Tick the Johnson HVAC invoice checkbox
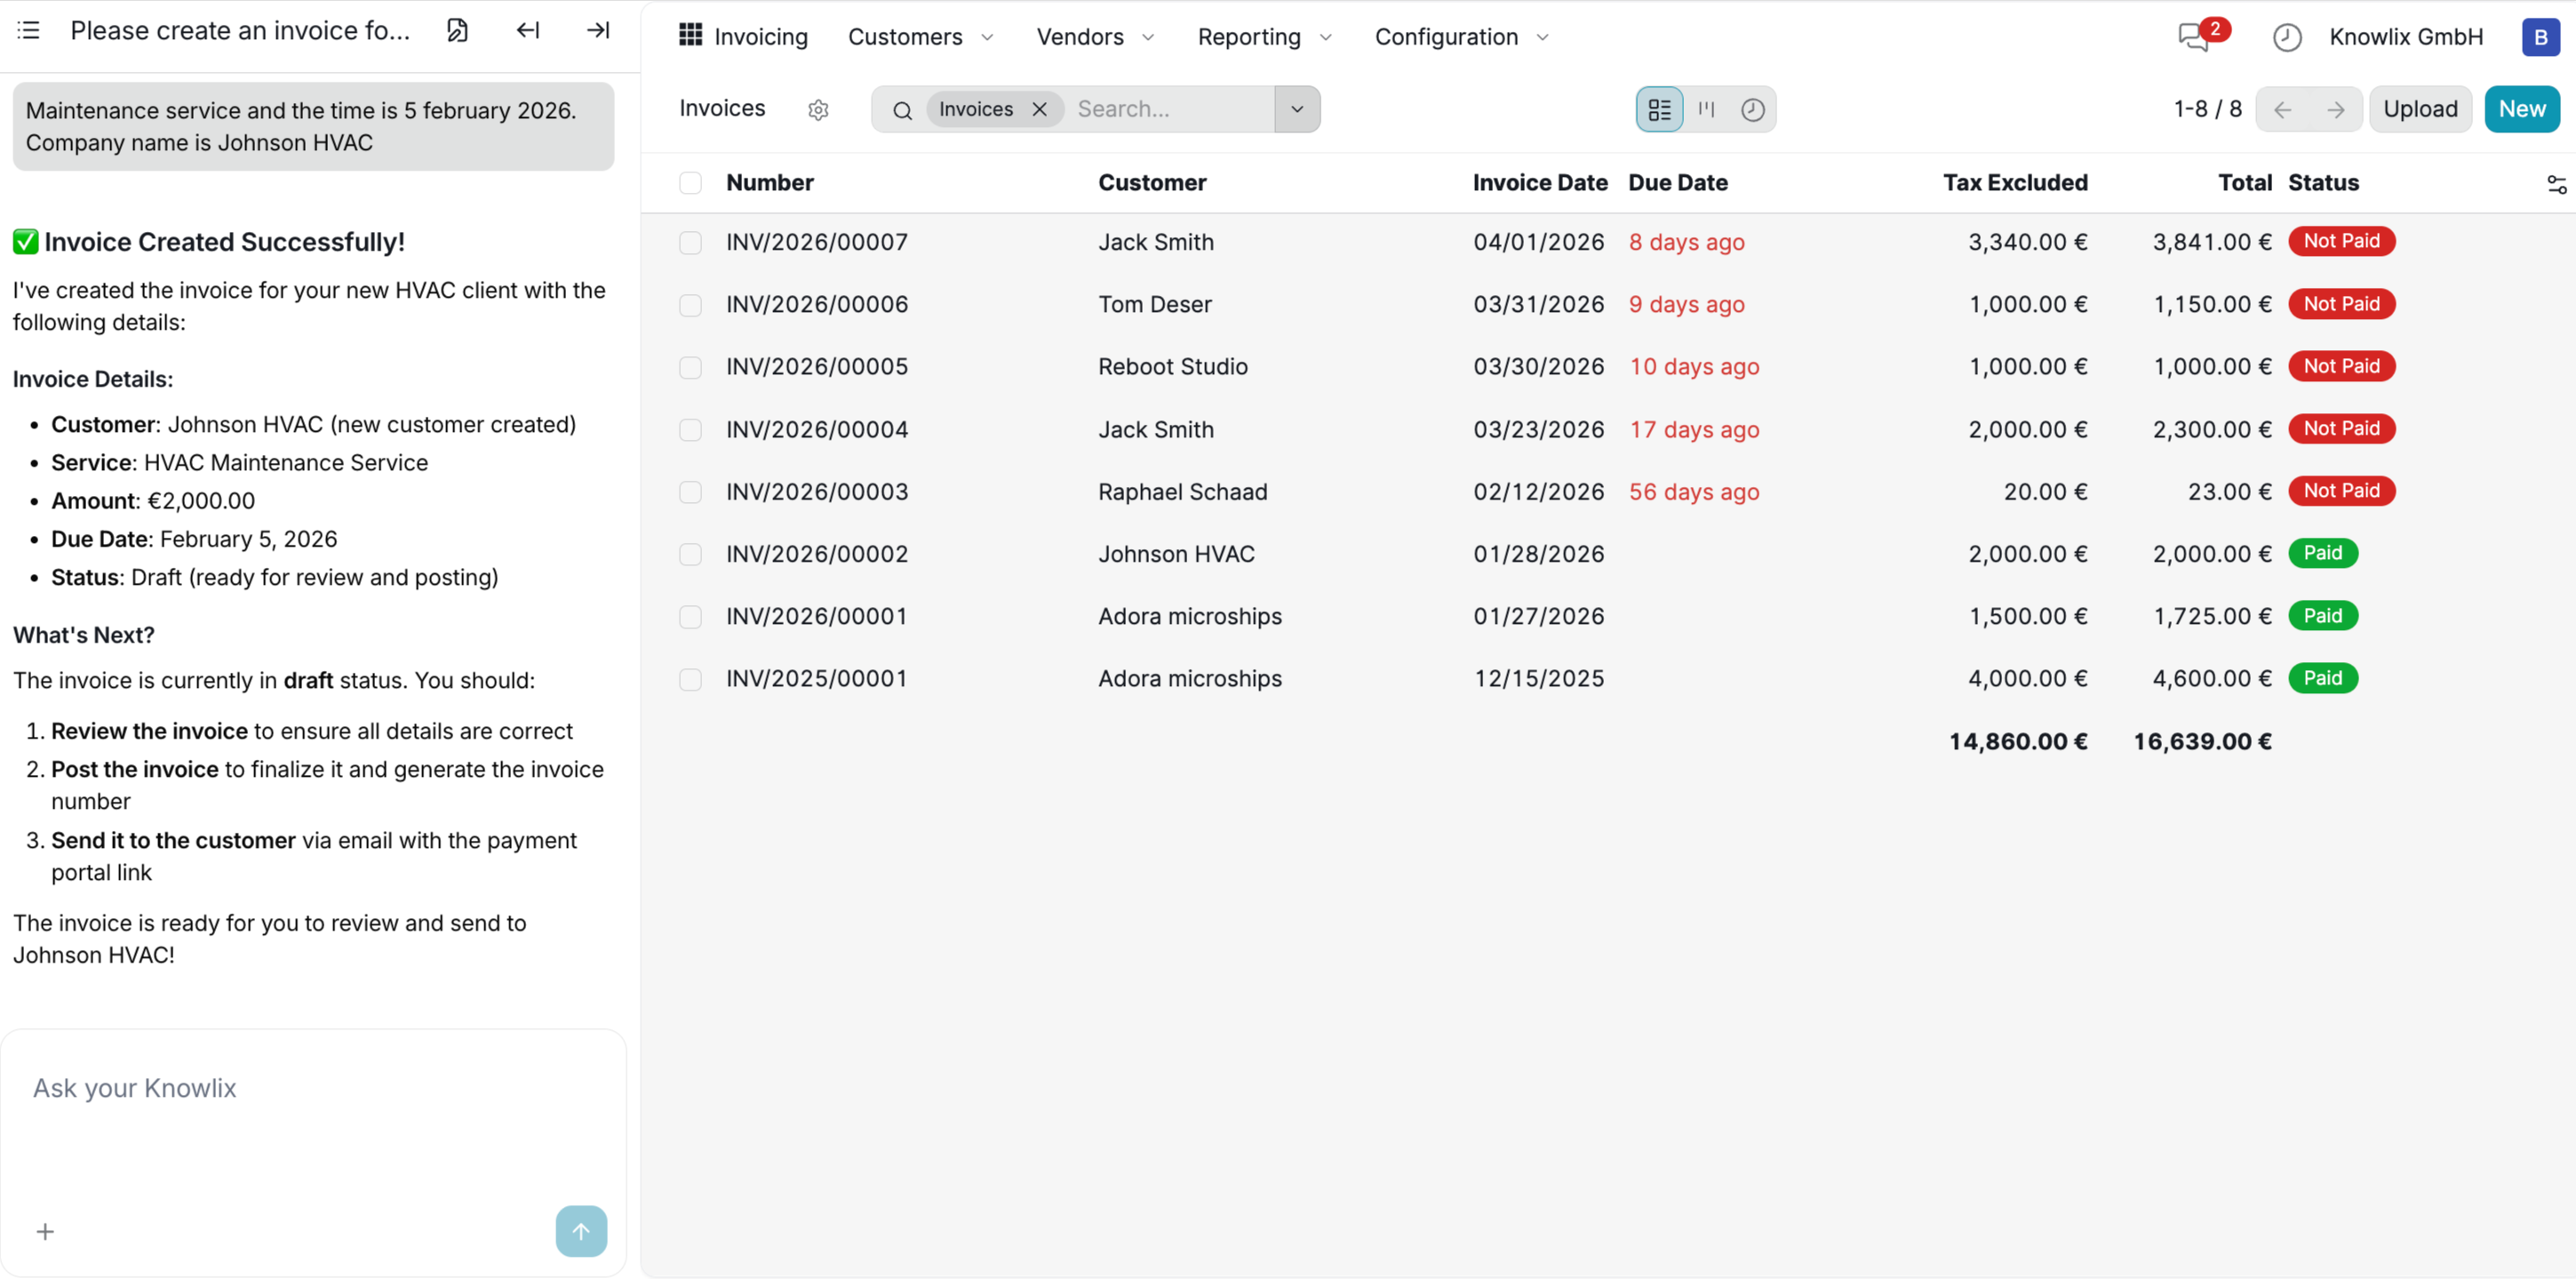2576x1279 pixels. click(x=690, y=554)
